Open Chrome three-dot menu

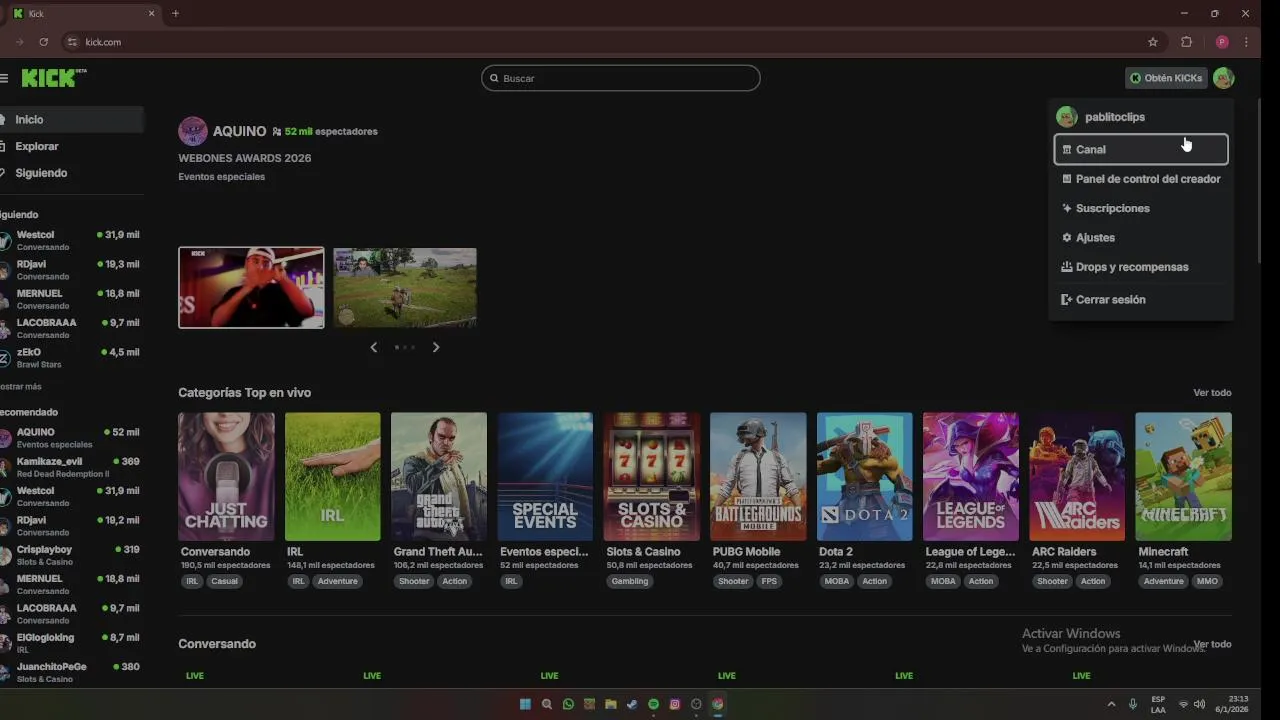(x=1246, y=42)
